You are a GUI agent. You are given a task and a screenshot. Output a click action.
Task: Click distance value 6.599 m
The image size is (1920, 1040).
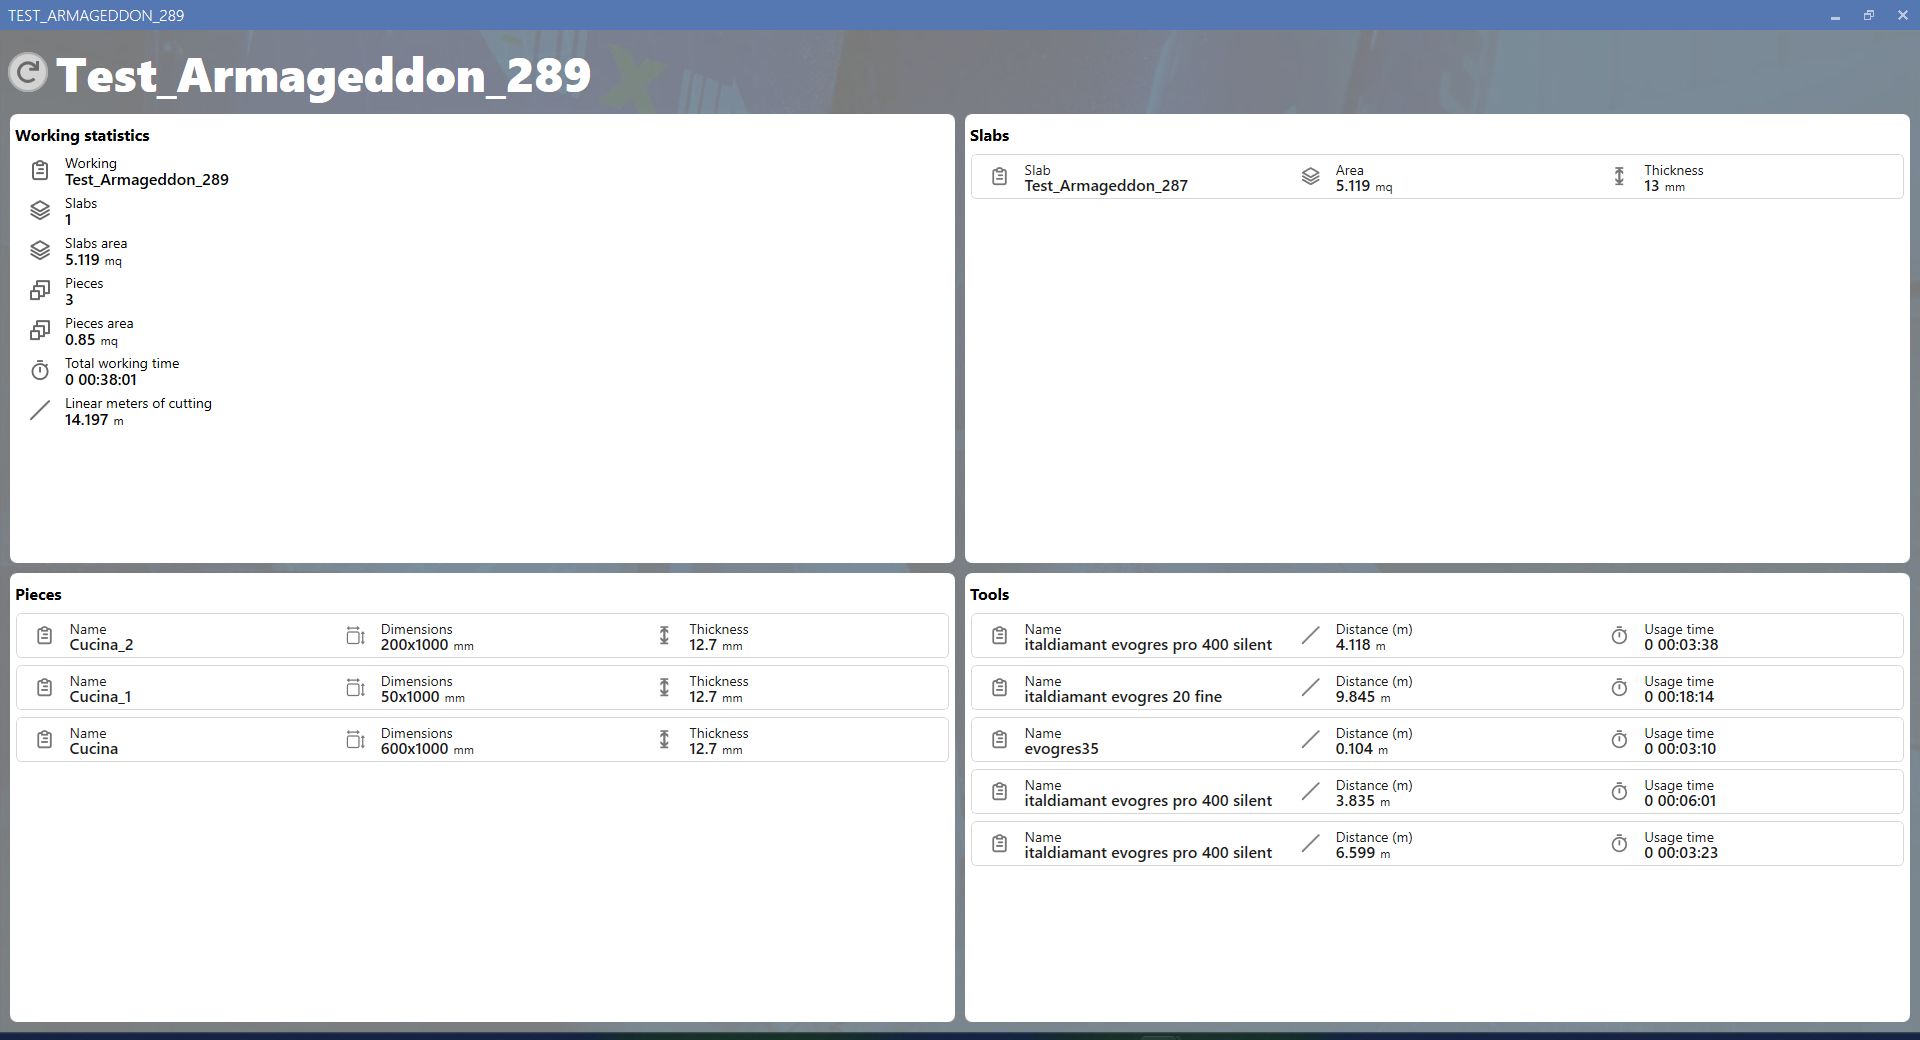[x=1362, y=853]
